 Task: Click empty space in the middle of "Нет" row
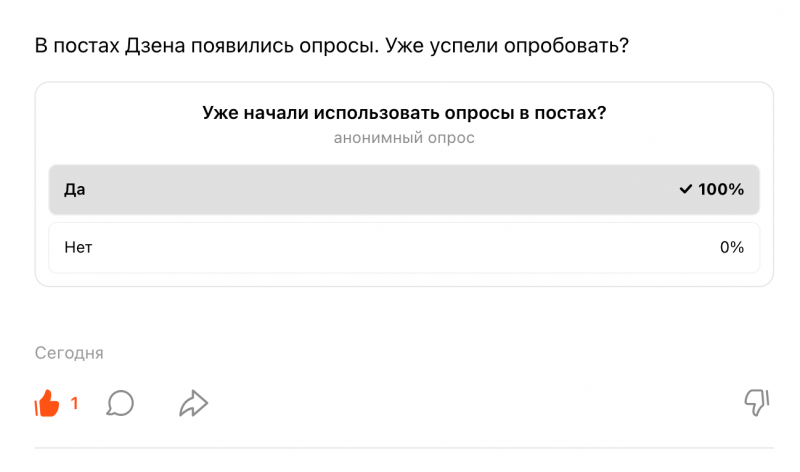[x=400, y=247]
